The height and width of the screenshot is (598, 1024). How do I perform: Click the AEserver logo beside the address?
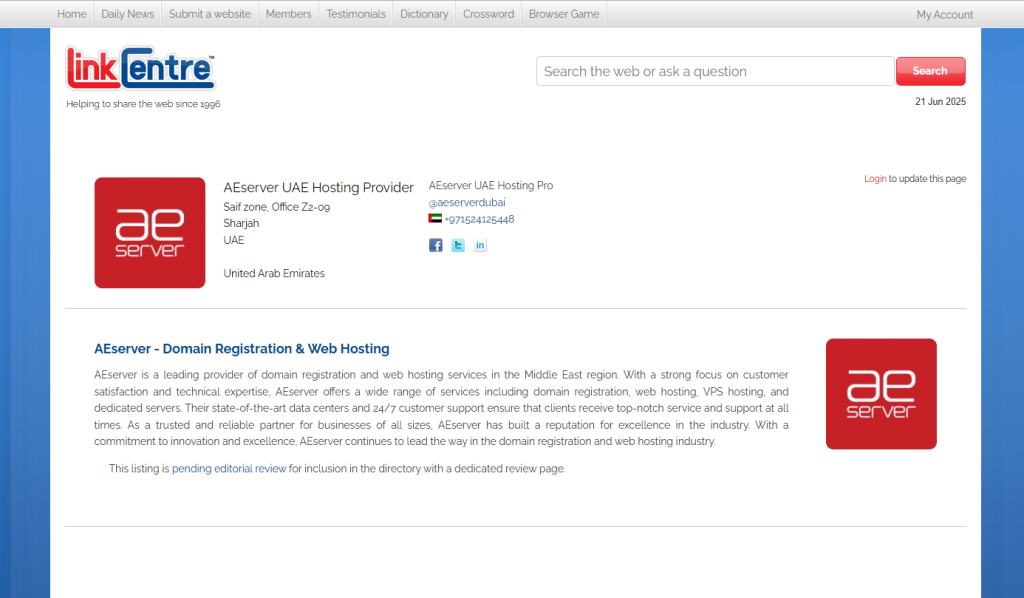tap(150, 232)
